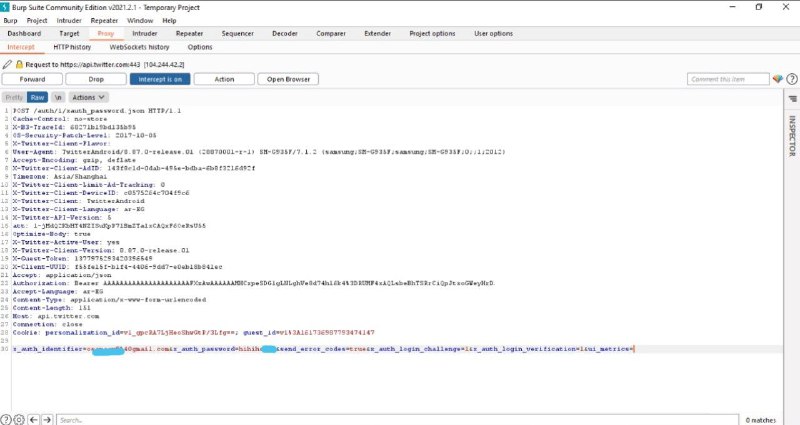Click the x_auth_identifier body line

coord(323,349)
